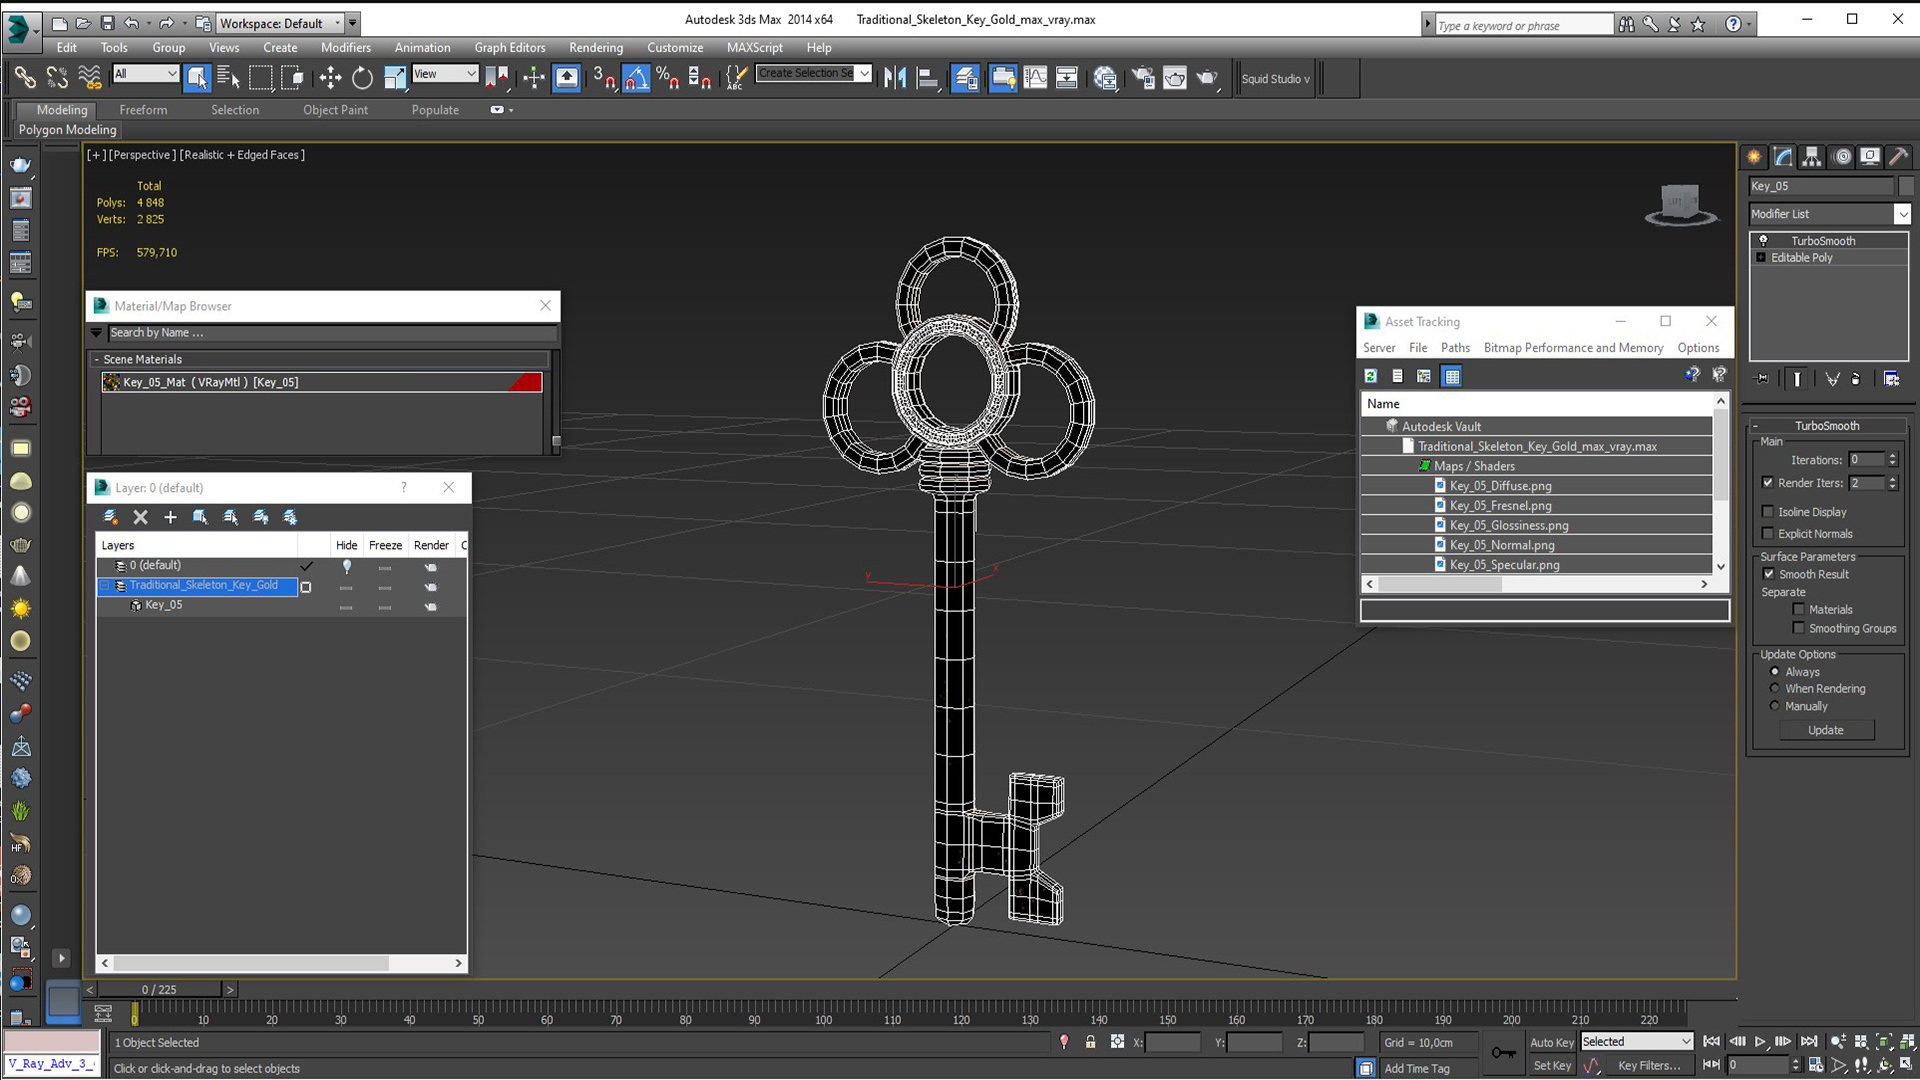Switch to the Freeform ribbon tab

[x=143, y=110]
